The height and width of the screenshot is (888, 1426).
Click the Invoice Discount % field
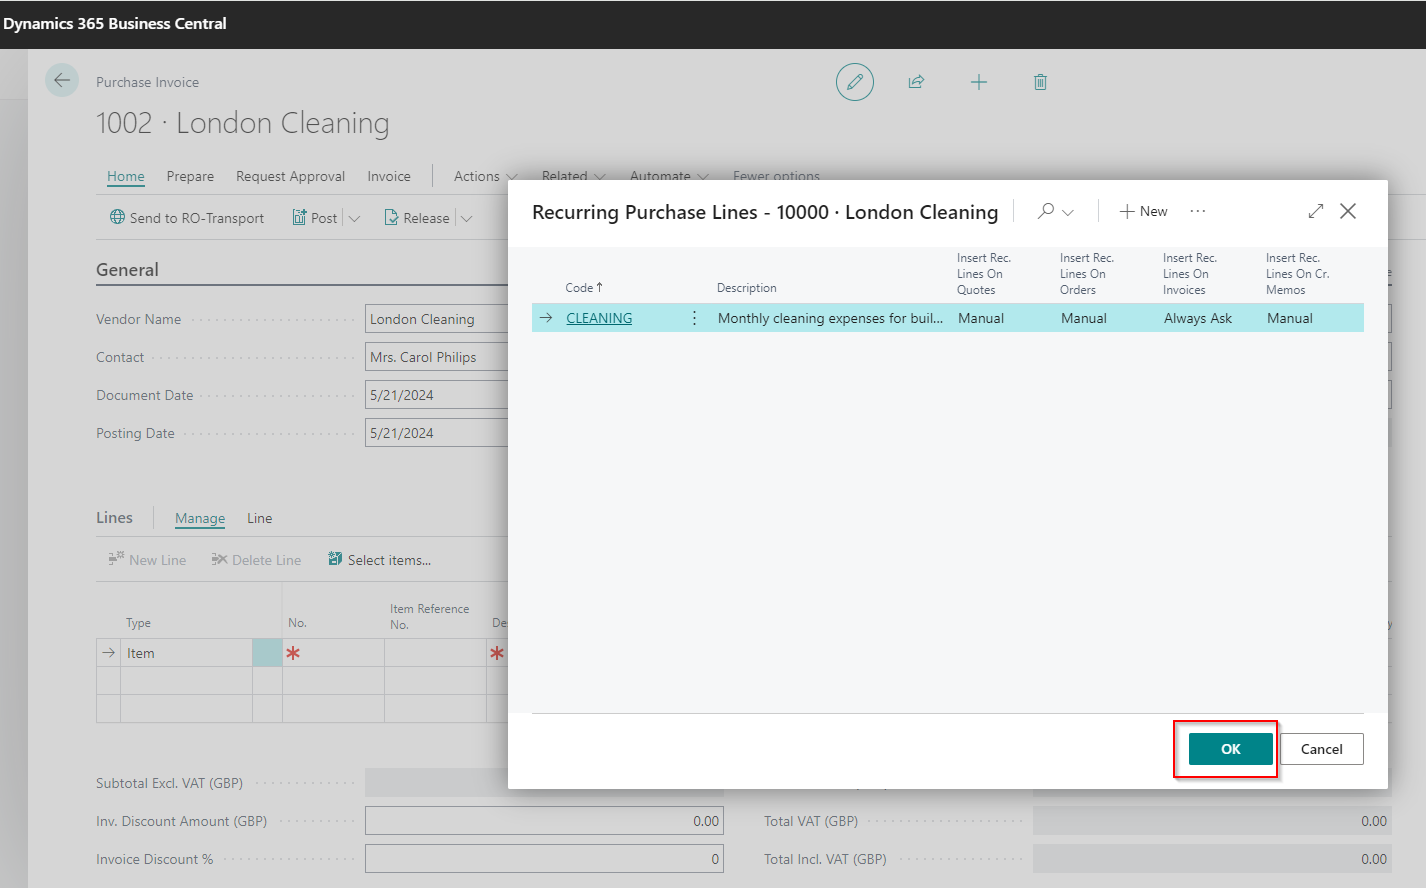(544, 859)
